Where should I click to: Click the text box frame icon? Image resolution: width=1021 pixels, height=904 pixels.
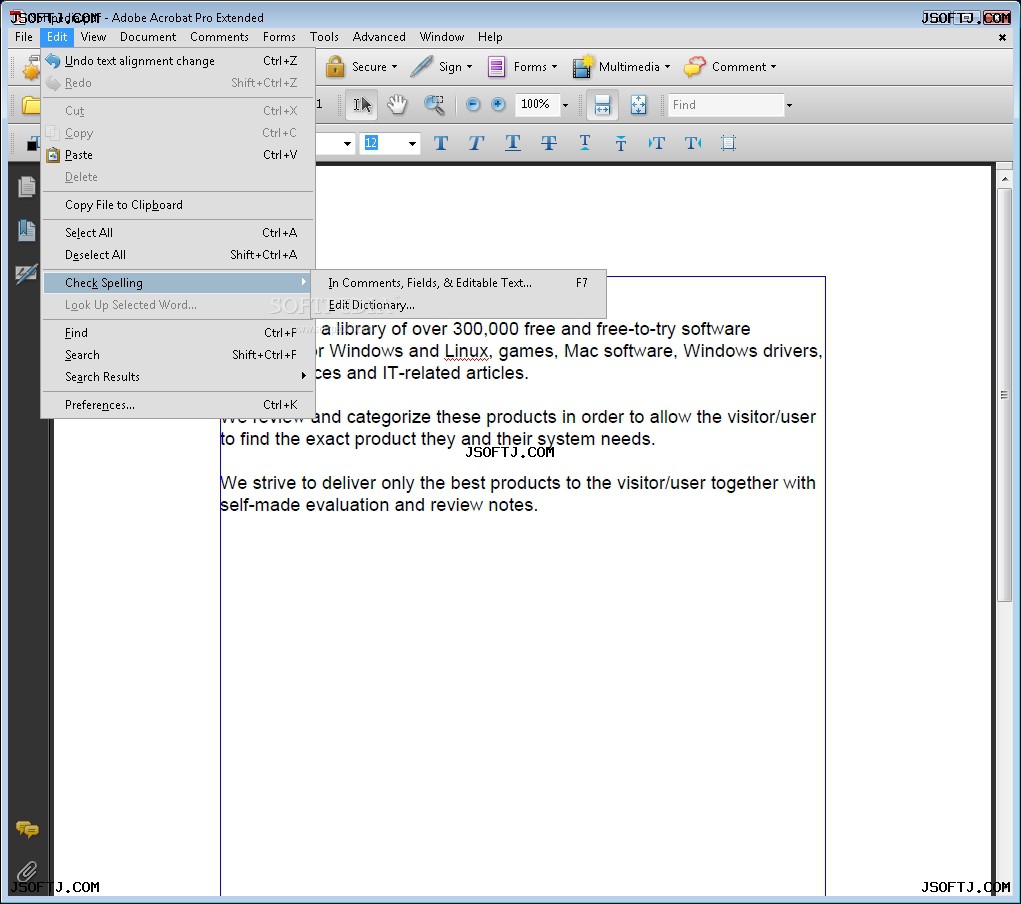729,143
